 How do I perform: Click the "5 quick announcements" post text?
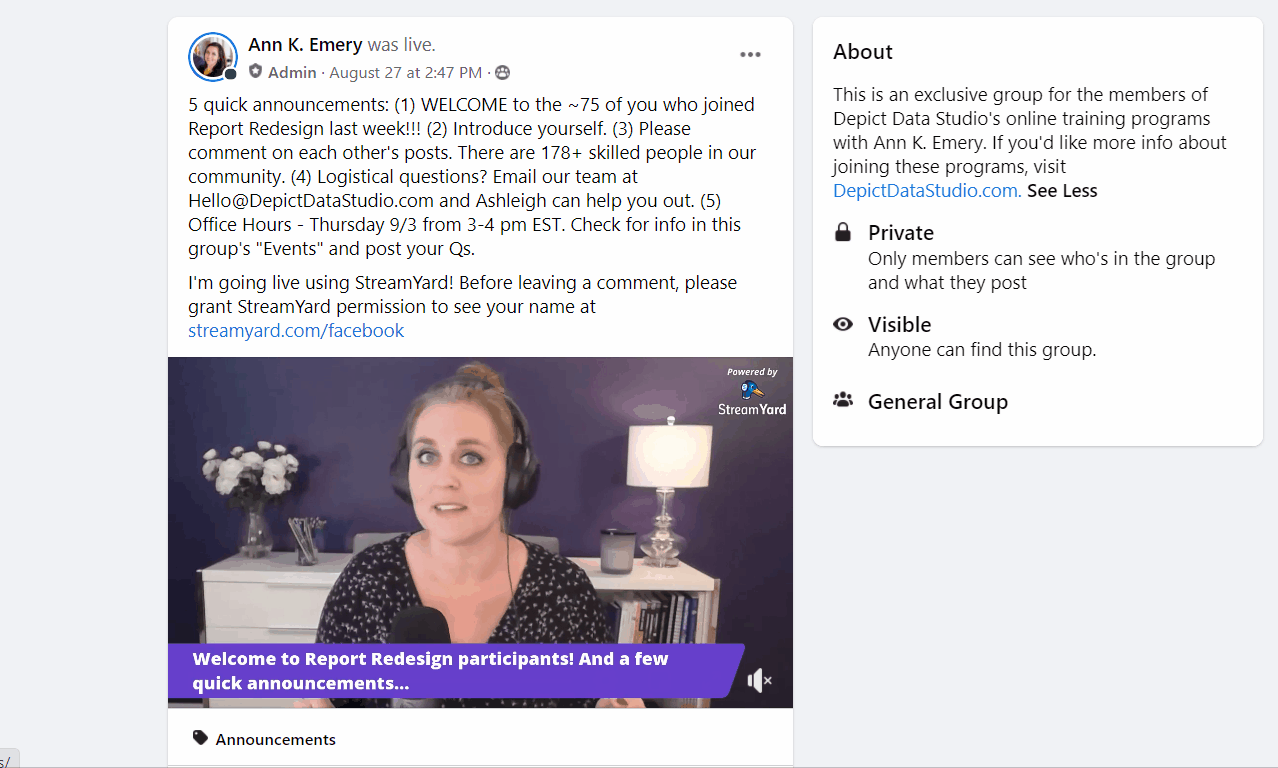tap(472, 176)
